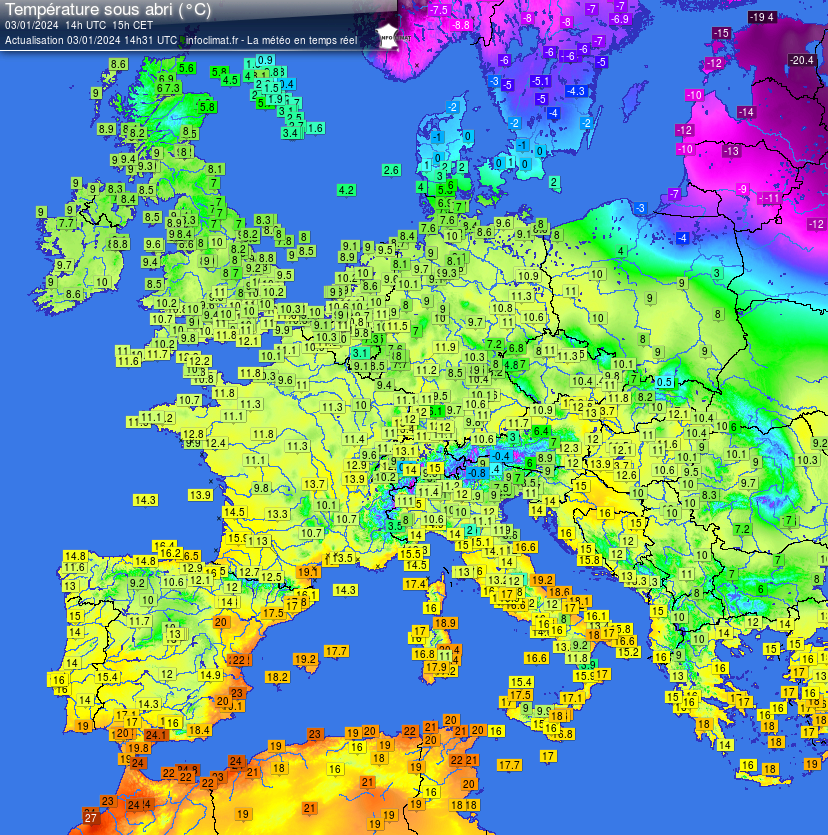Click the 27 label in Morocco

coord(91,817)
